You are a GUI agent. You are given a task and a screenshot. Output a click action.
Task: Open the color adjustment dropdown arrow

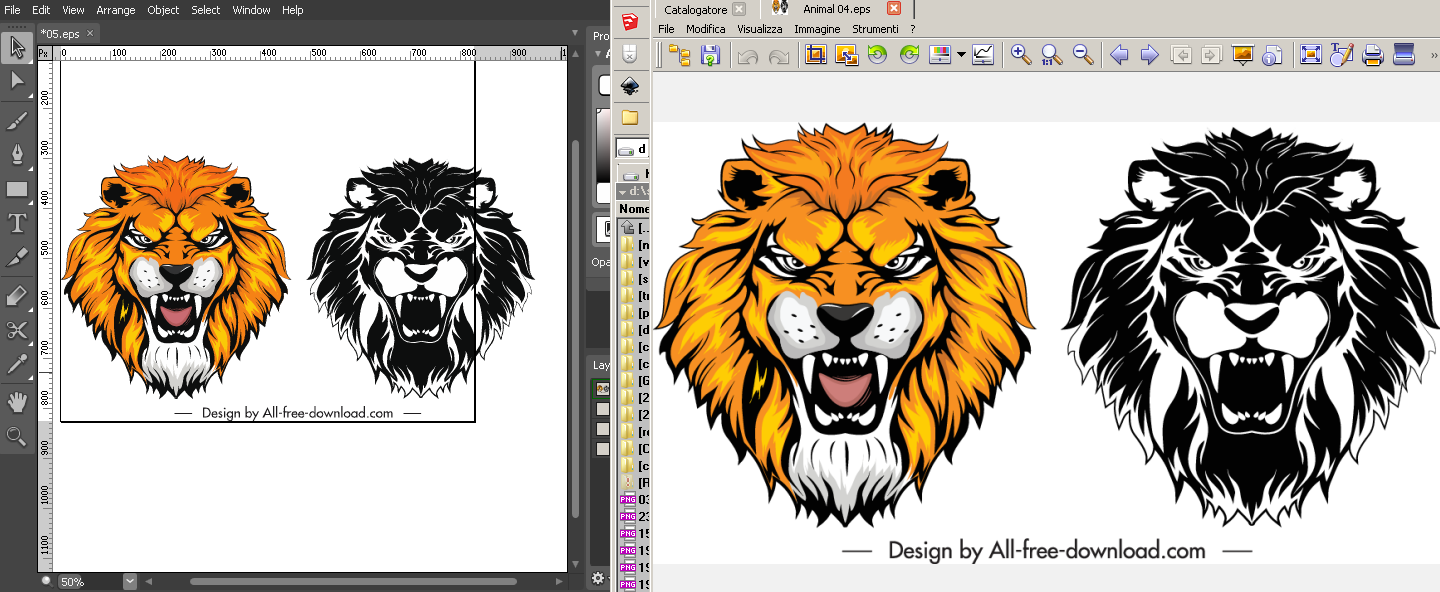tap(961, 55)
